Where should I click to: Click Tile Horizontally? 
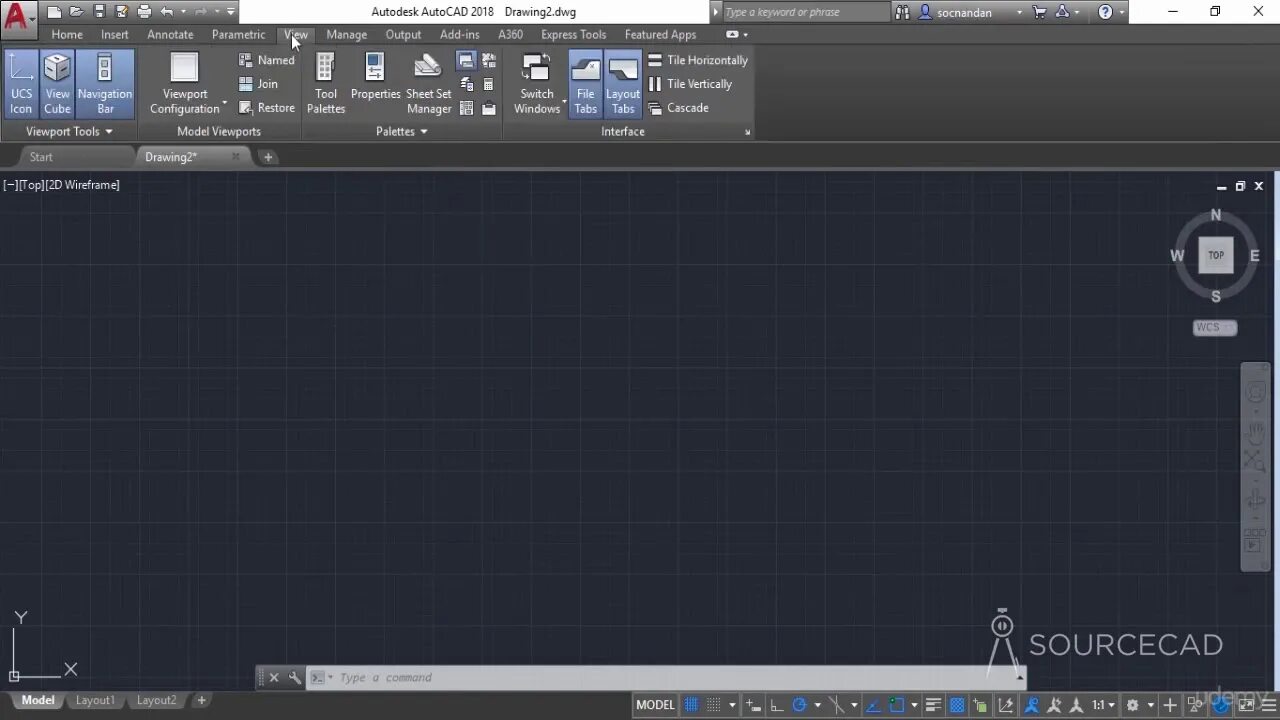[x=697, y=60]
